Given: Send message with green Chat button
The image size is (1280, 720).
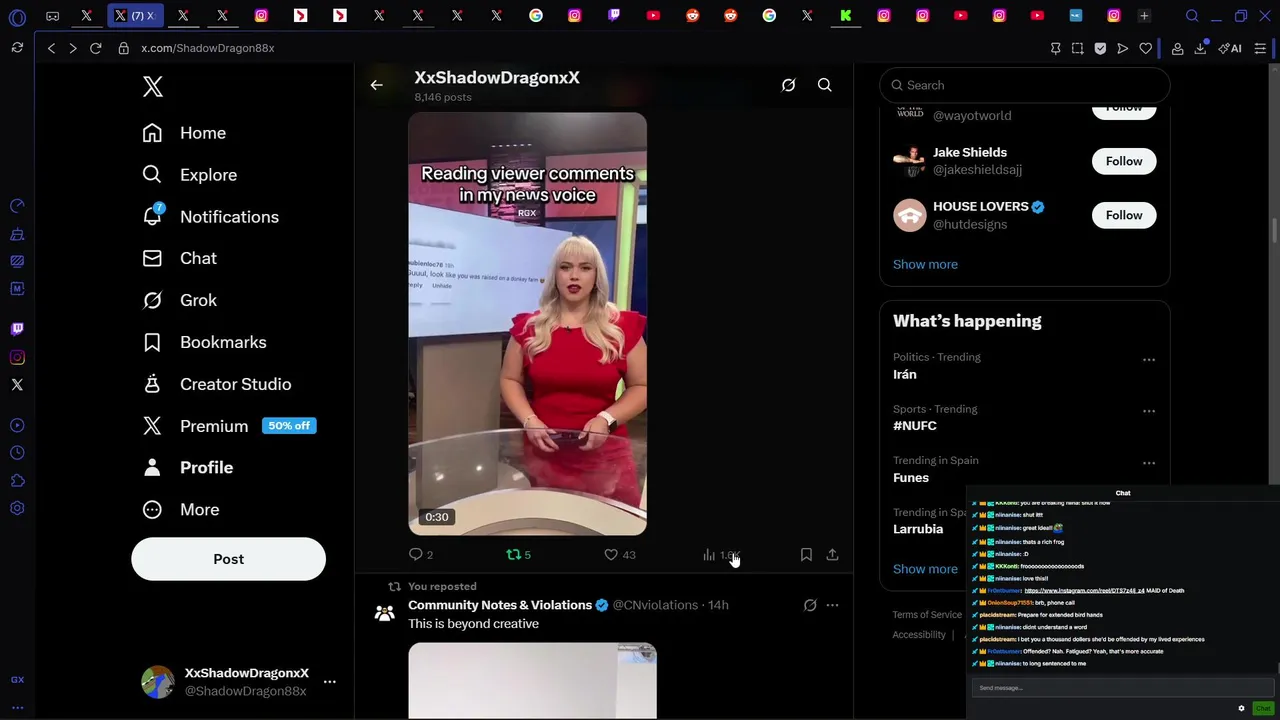Looking at the screenshot, I should [x=1263, y=708].
